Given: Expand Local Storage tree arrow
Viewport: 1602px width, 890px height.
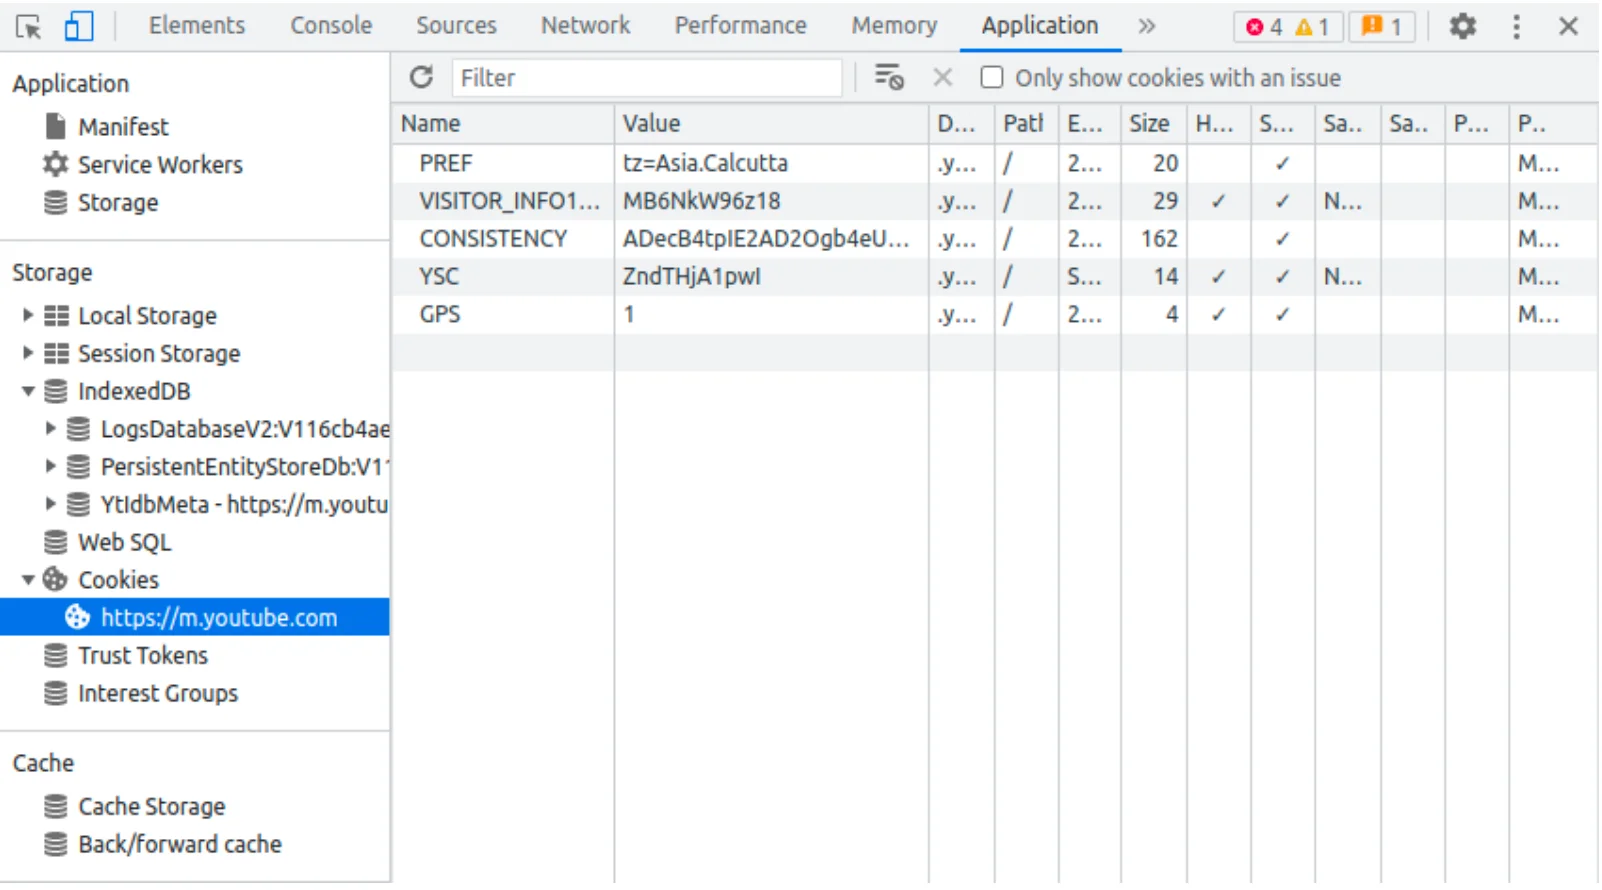Looking at the screenshot, I should [28, 316].
